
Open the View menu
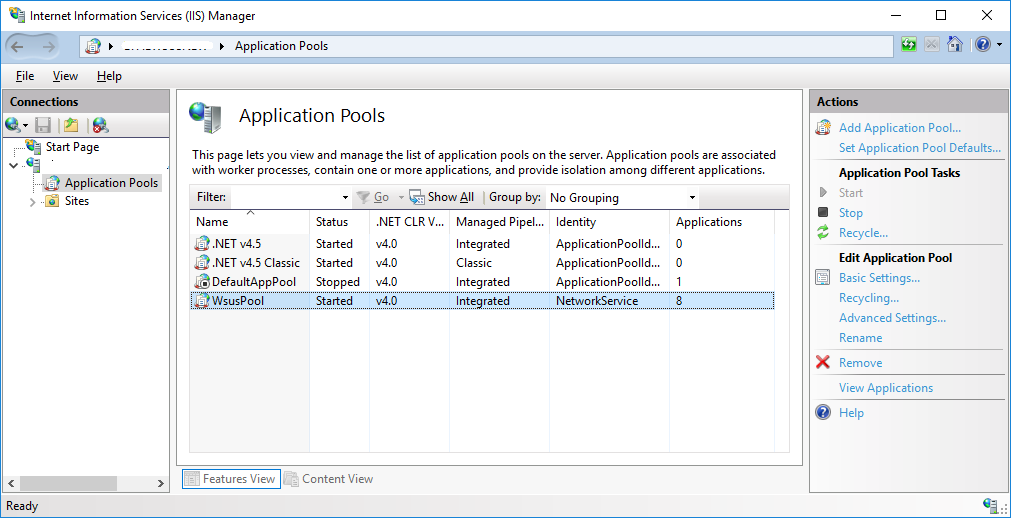tap(65, 76)
